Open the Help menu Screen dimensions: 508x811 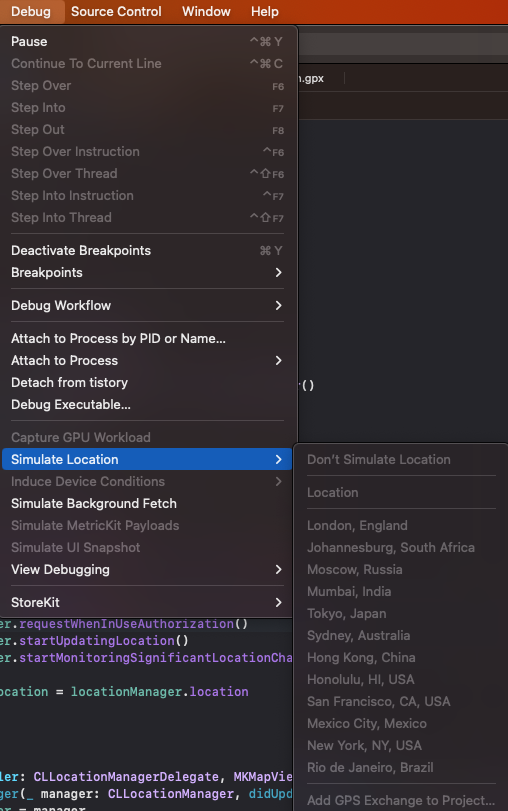pyautogui.click(x=265, y=11)
